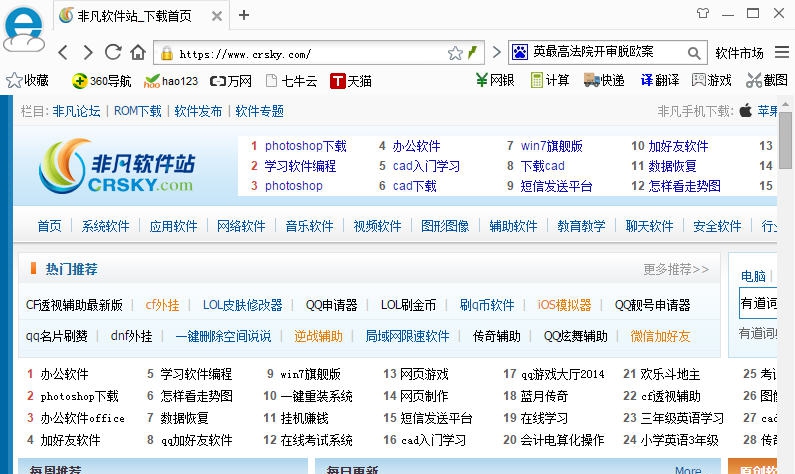Open the 短信发送平台 top ranking link

click(x=556, y=186)
